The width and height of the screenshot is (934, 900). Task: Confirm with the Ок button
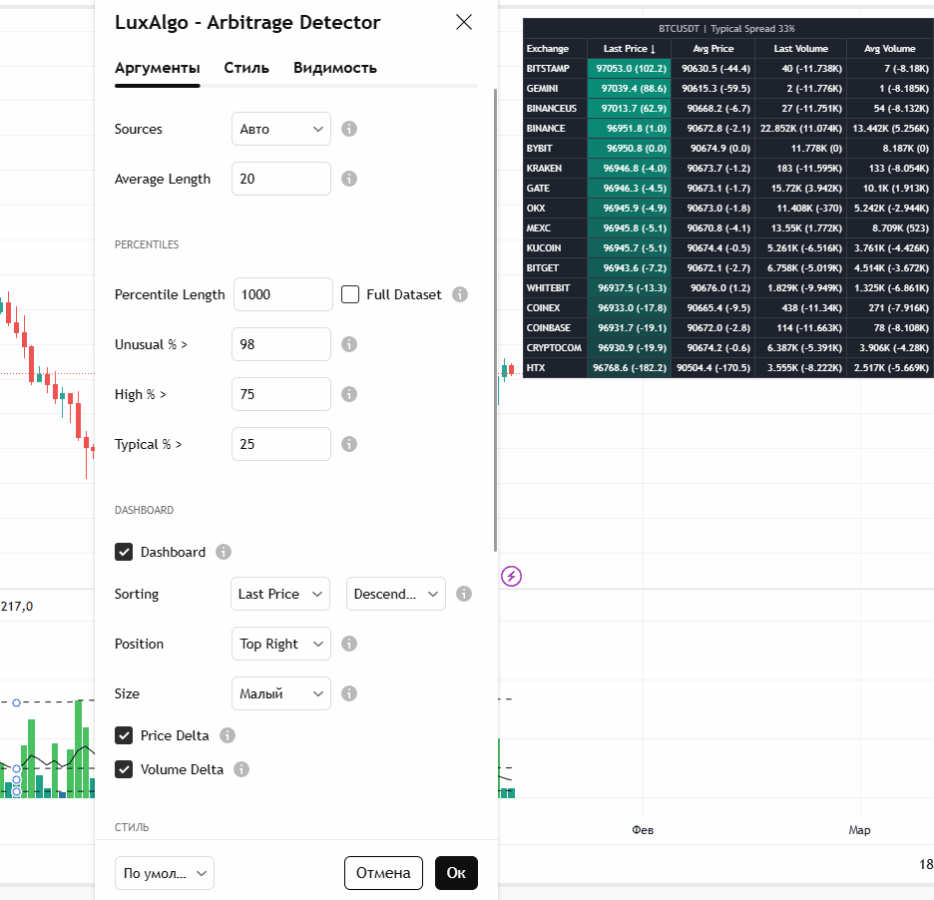456,873
